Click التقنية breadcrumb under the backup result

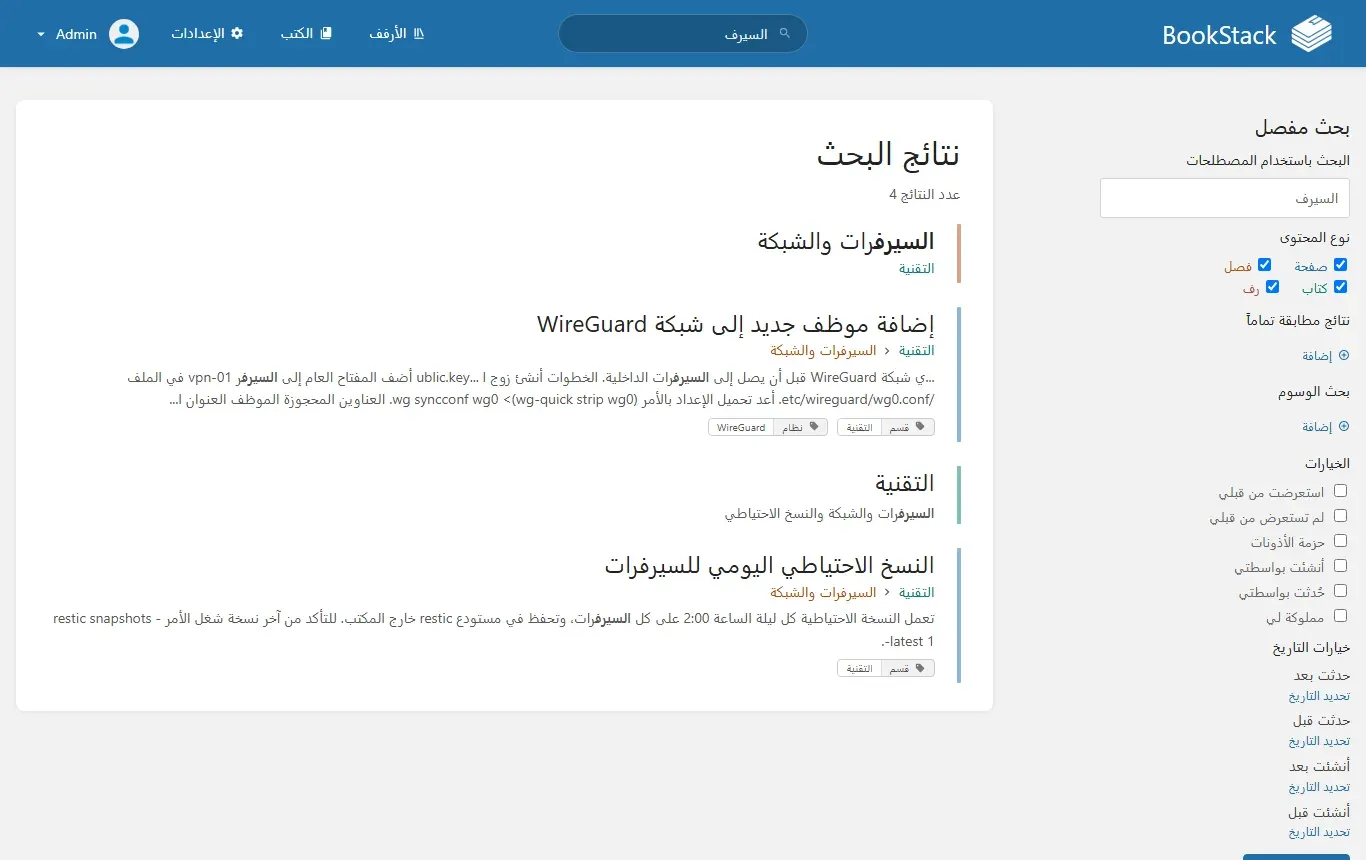pyautogui.click(x=916, y=592)
